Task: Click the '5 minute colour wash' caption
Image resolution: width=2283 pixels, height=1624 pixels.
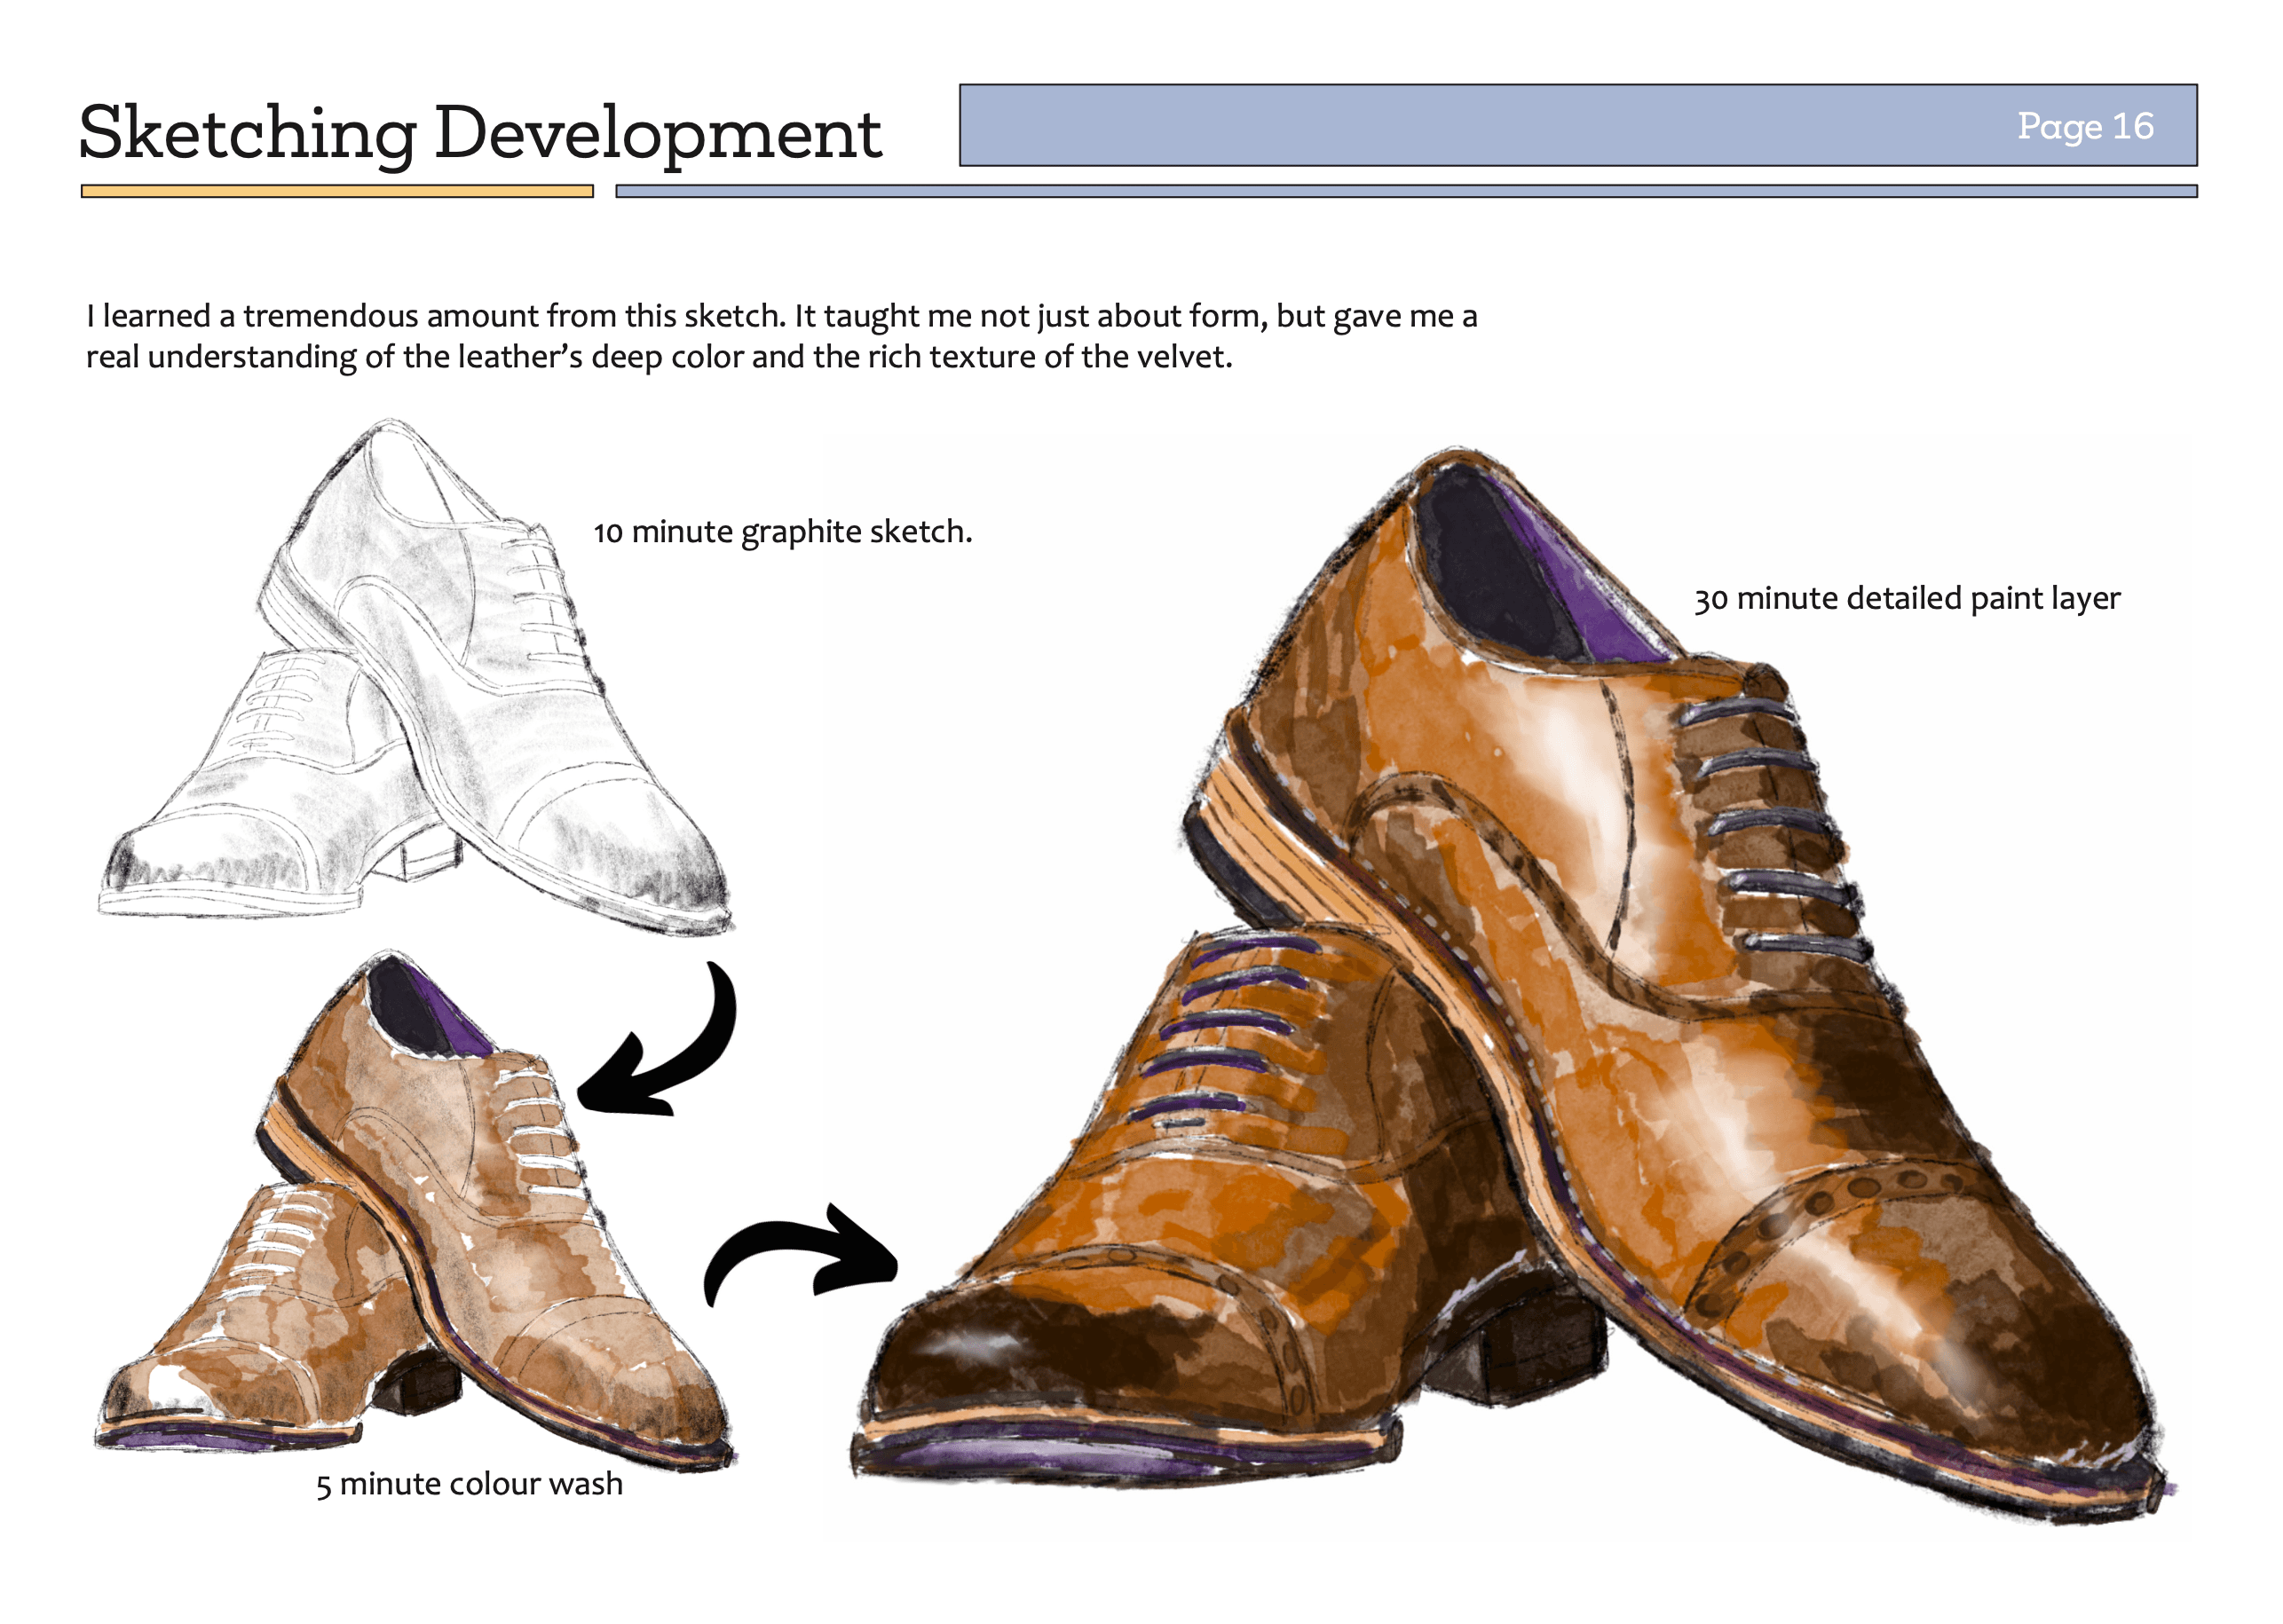Action: [469, 1484]
